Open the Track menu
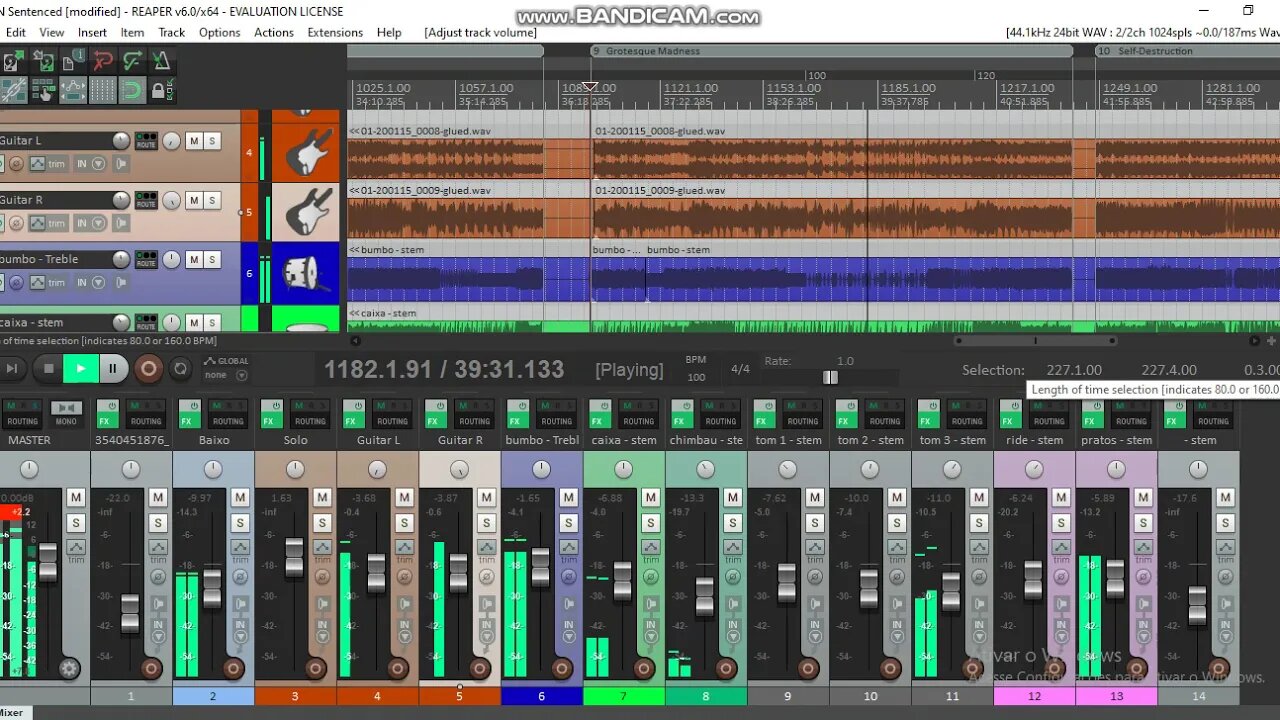Viewport: 1280px width, 720px height. pyautogui.click(x=171, y=32)
